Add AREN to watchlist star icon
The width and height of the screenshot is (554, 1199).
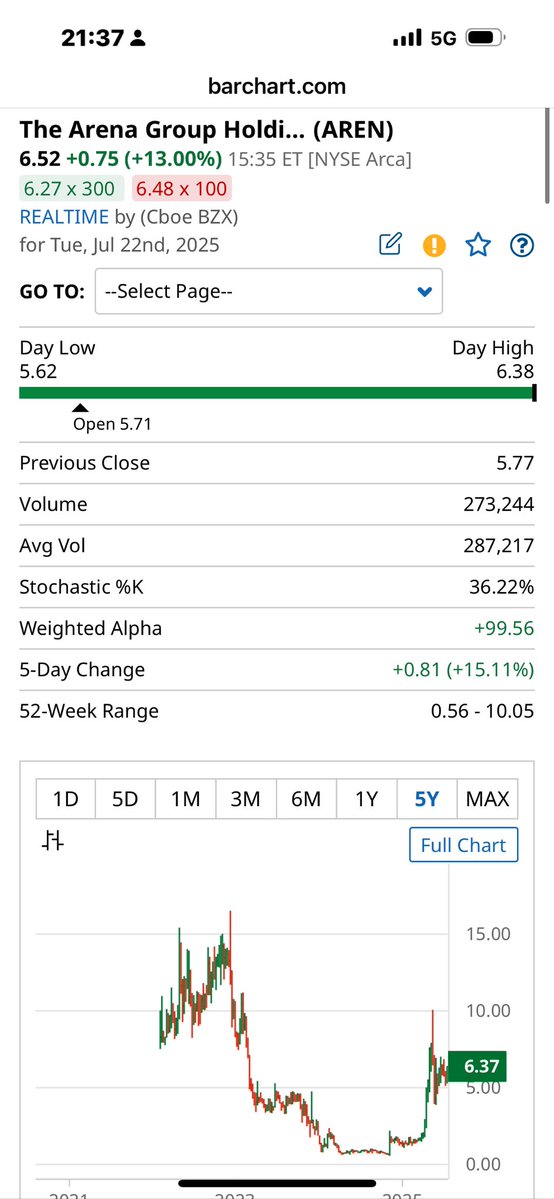(x=478, y=245)
